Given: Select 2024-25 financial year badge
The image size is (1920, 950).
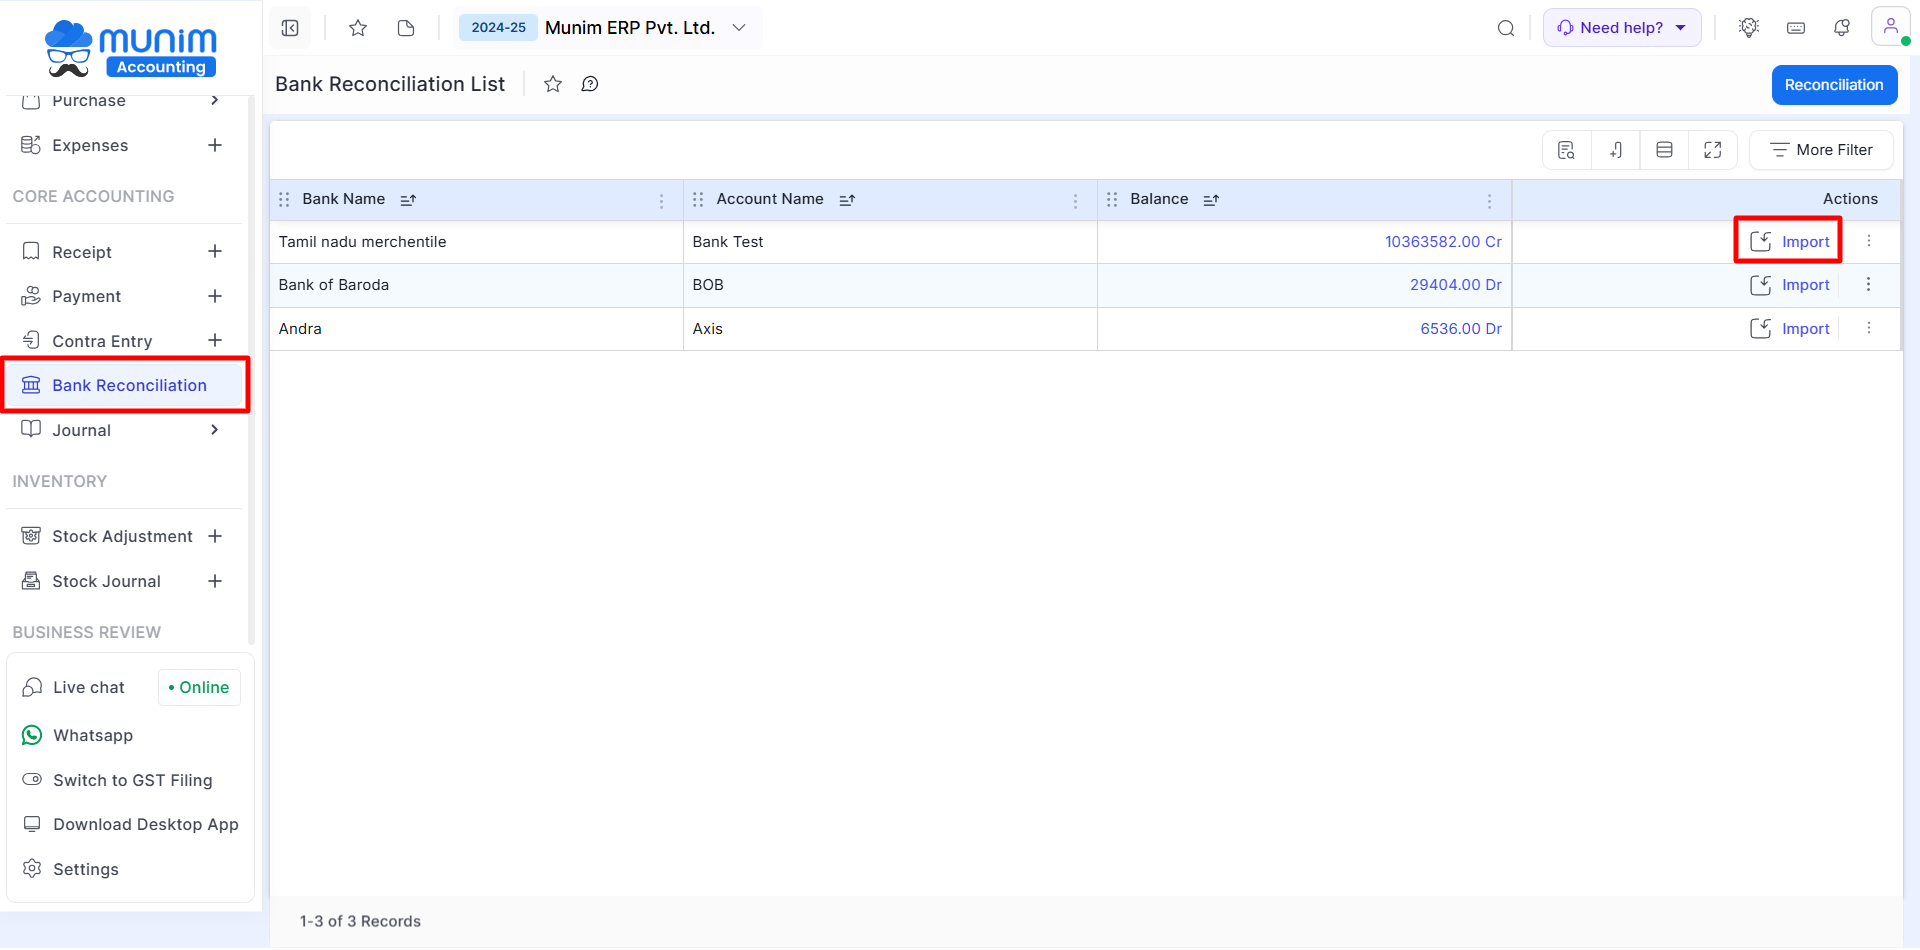Looking at the screenshot, I should [x=498, y=28].
